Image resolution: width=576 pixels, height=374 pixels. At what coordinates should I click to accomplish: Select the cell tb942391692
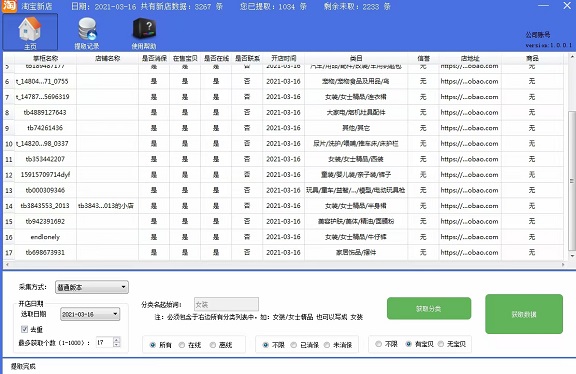click(x=45, y=221)
